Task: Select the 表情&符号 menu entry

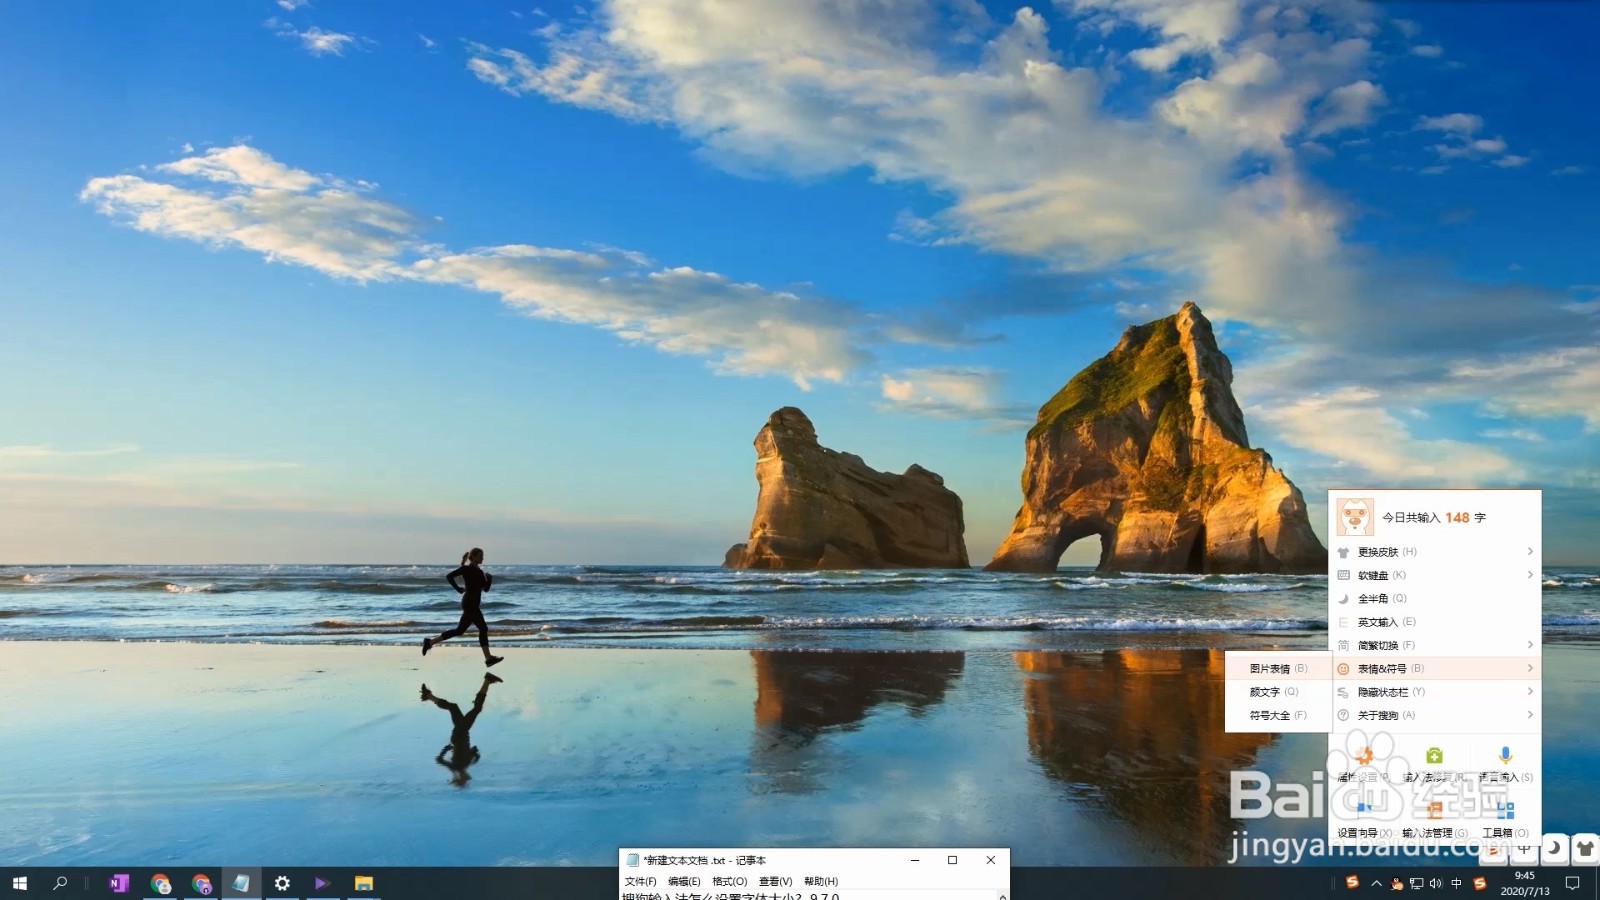Action: [1435, 668]
